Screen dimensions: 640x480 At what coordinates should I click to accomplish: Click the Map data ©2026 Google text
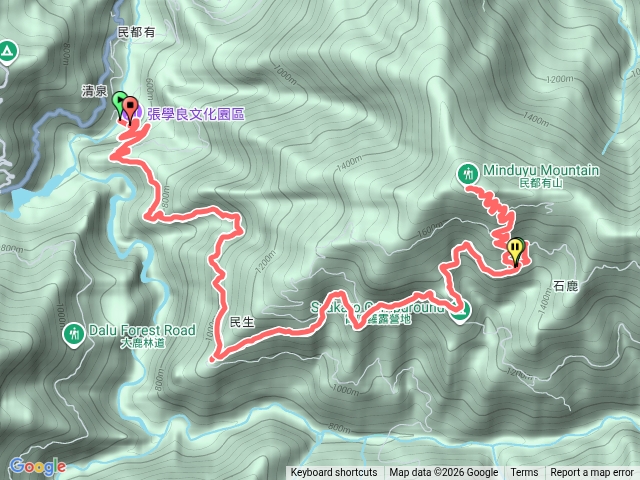(443, 473)
